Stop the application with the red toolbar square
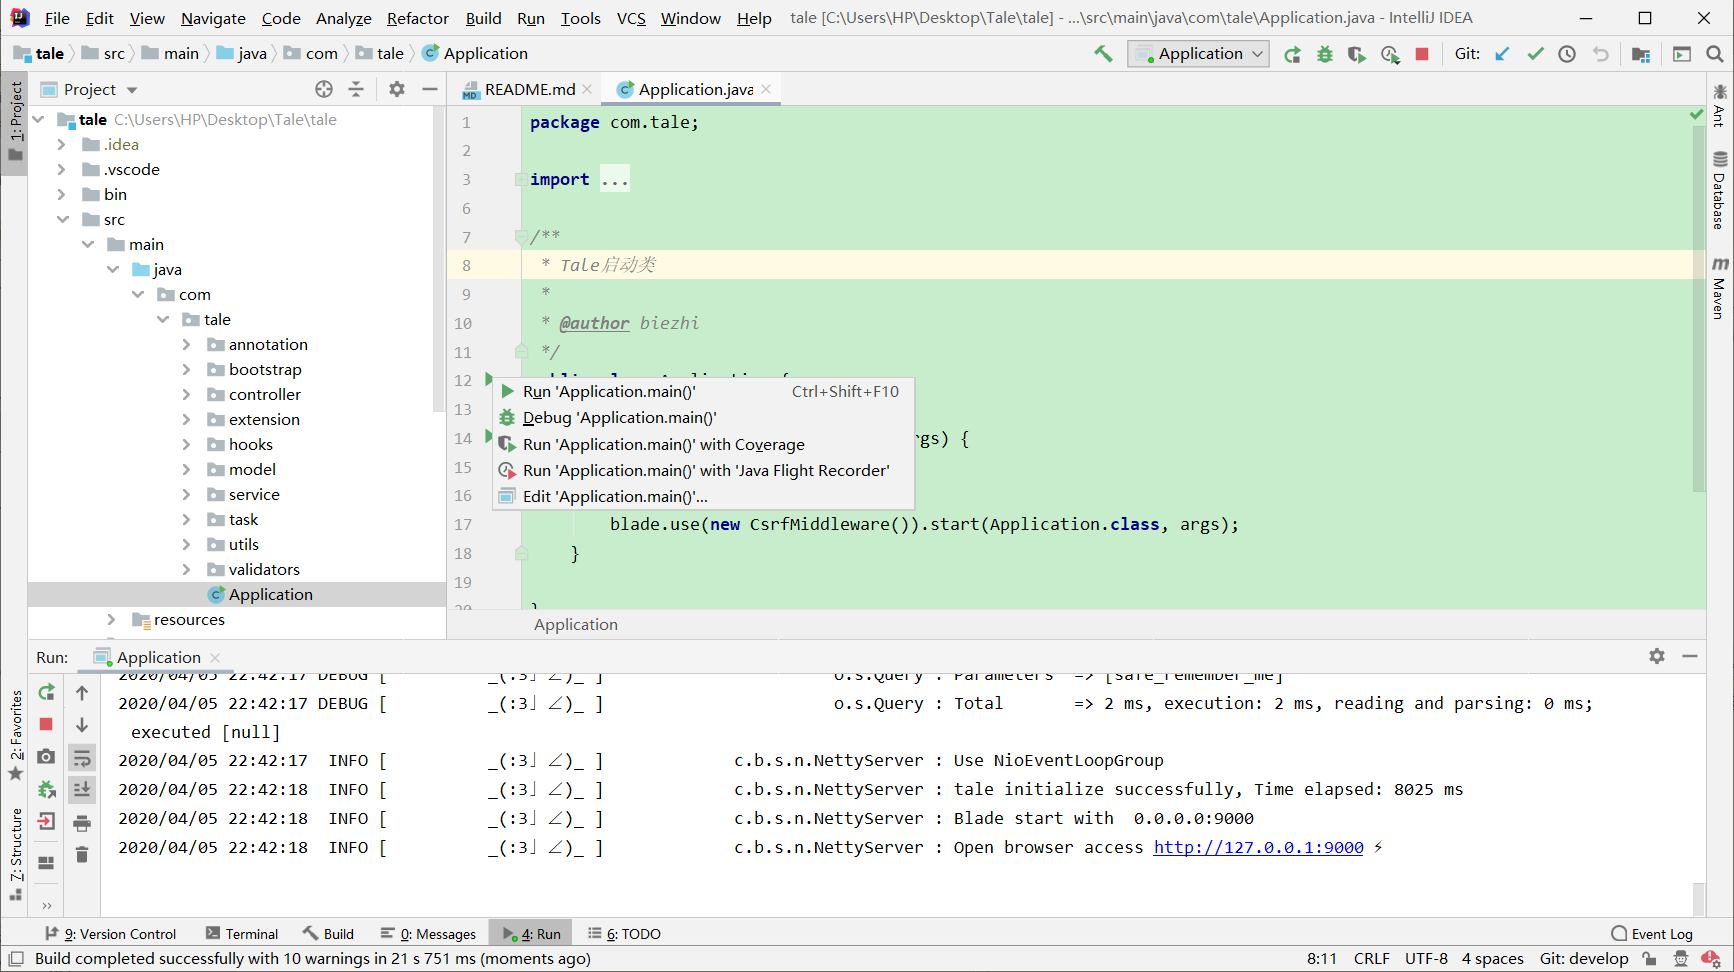This screenshot has width=1734, height=972. 1422,54
